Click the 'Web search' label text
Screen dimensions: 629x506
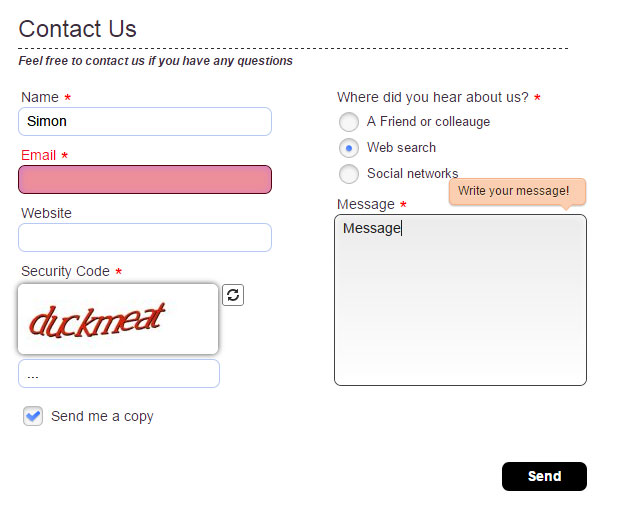(401, 148)
